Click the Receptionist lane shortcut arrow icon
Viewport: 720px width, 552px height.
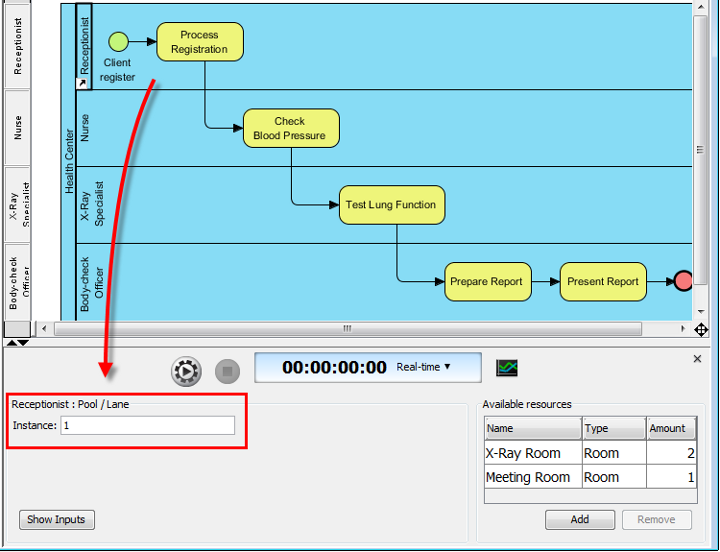(82, 83)
